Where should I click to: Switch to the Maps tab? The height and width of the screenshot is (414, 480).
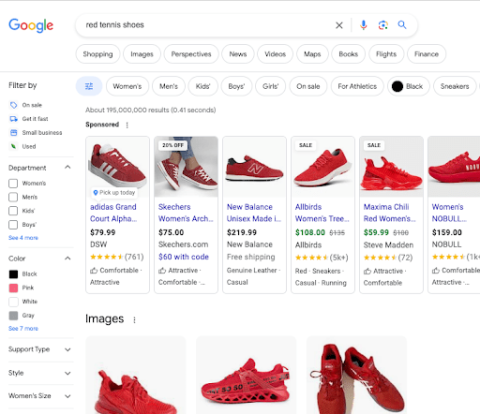pos(312,54)
